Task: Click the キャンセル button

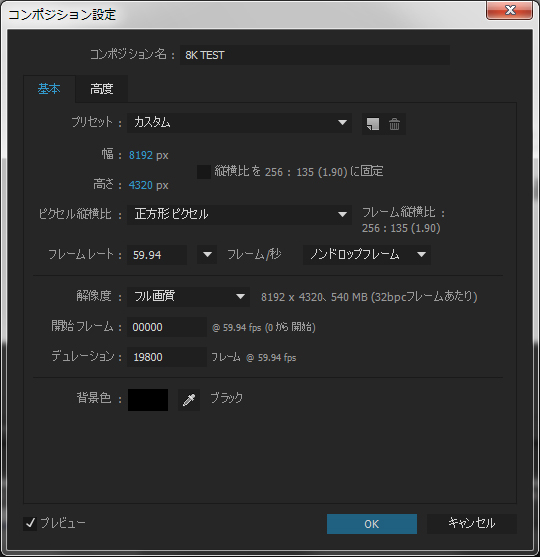Action: pyautogui.click(x=471, y=524)
